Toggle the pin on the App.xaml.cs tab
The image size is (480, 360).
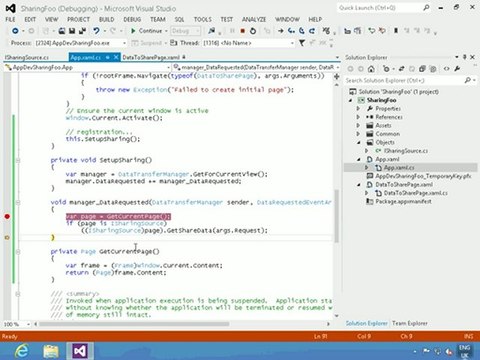pyautogui.click(x=107, y=57)
